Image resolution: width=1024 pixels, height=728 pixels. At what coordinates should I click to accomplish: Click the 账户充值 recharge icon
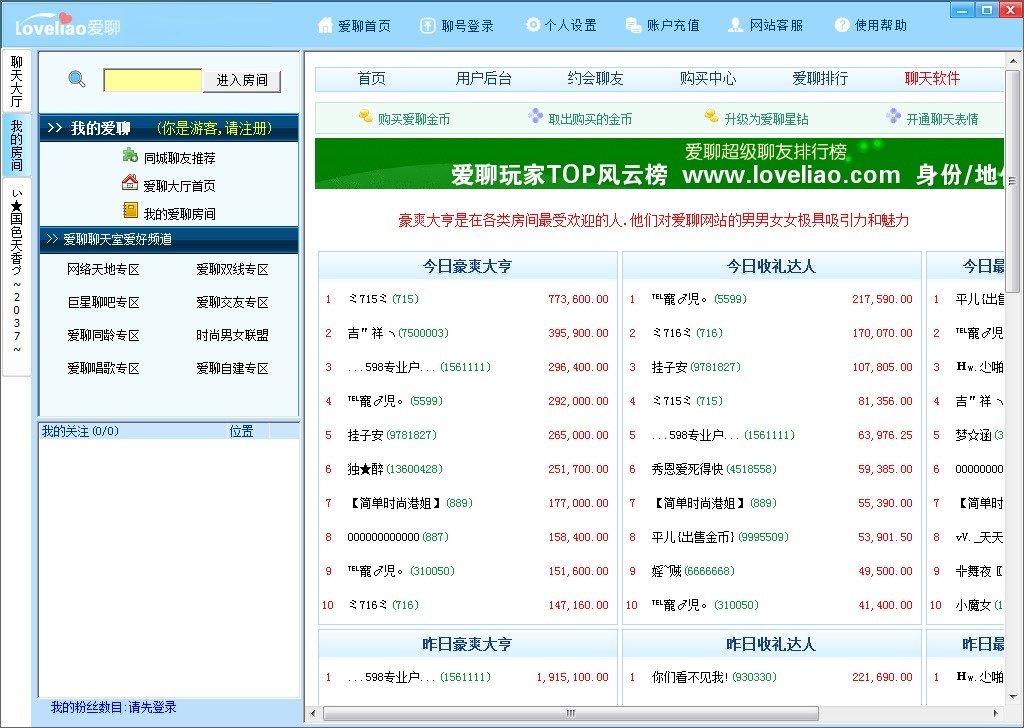[633, 25]
